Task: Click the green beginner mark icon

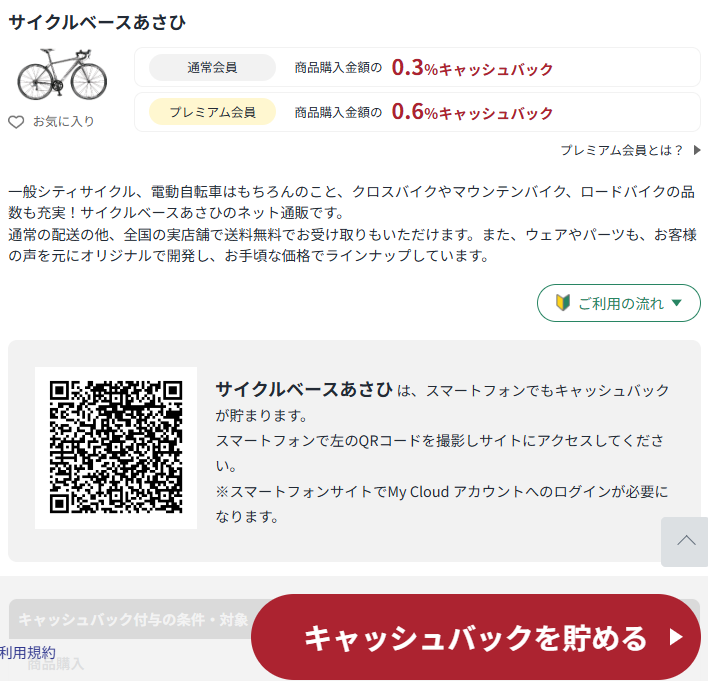Action: click(562, 303)
